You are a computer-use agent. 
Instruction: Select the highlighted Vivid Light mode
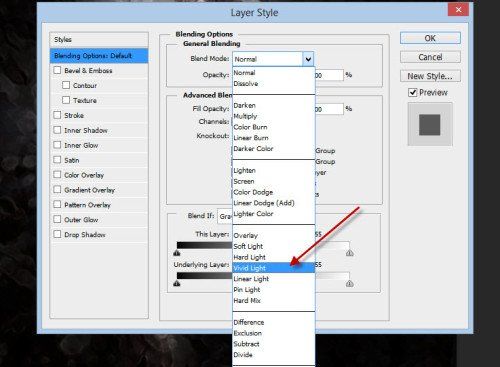click(x=274, y=268)
